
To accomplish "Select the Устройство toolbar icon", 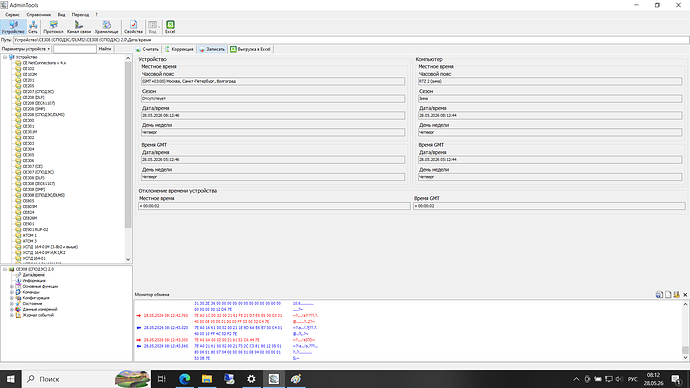I will pyautogui.click(x=13, y=27).
